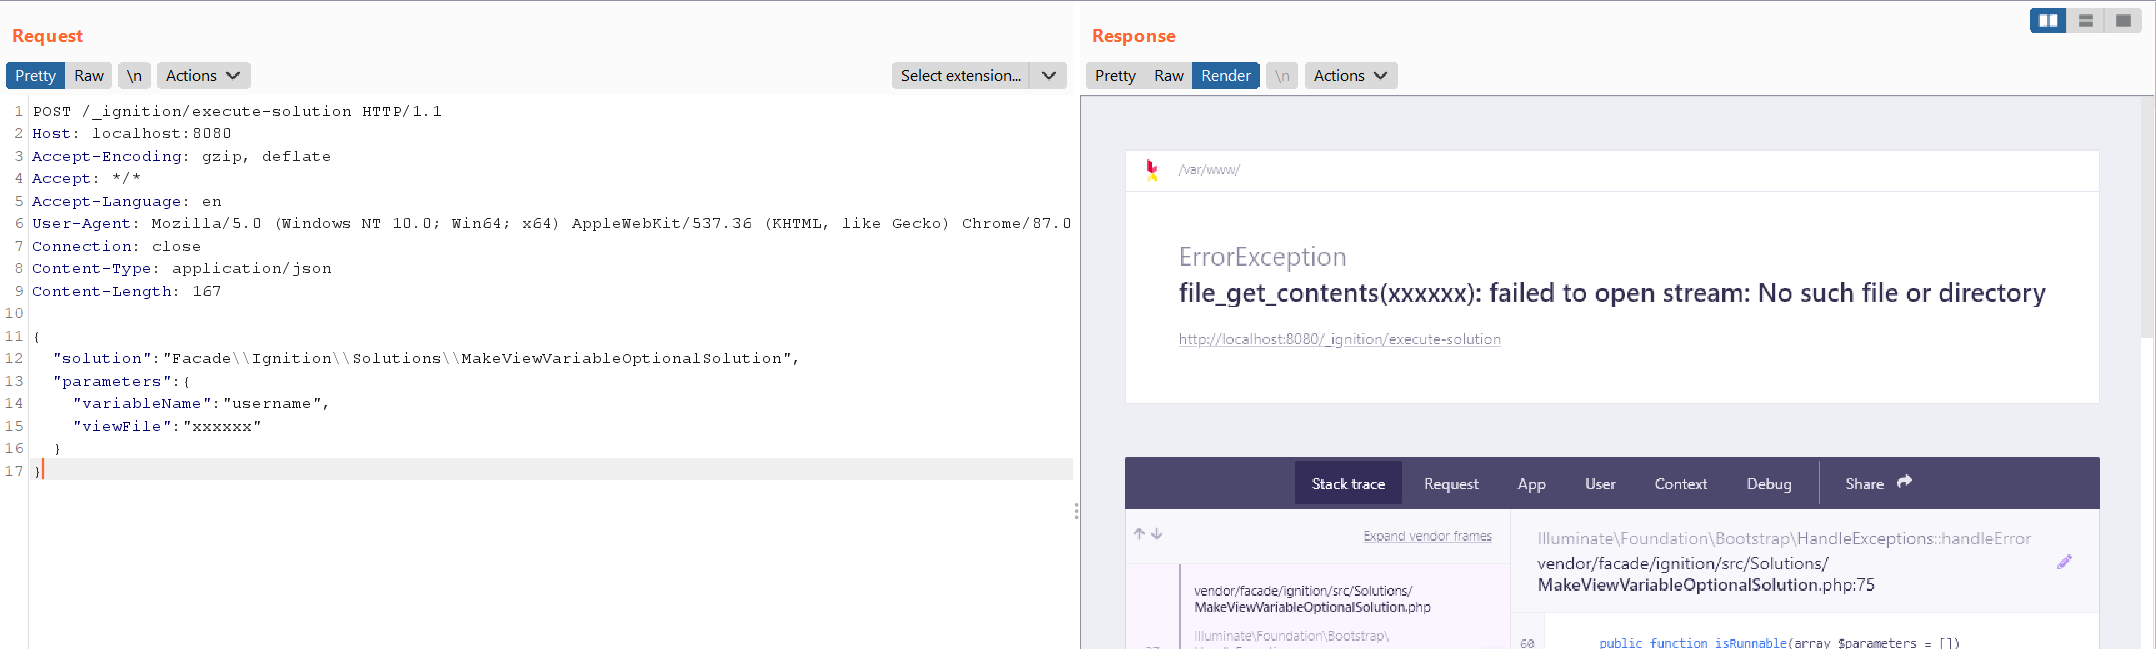
Task: Select the MakeViewVariableOptionalSolution.php stack frame
Action: click(x=1312, y=599)
